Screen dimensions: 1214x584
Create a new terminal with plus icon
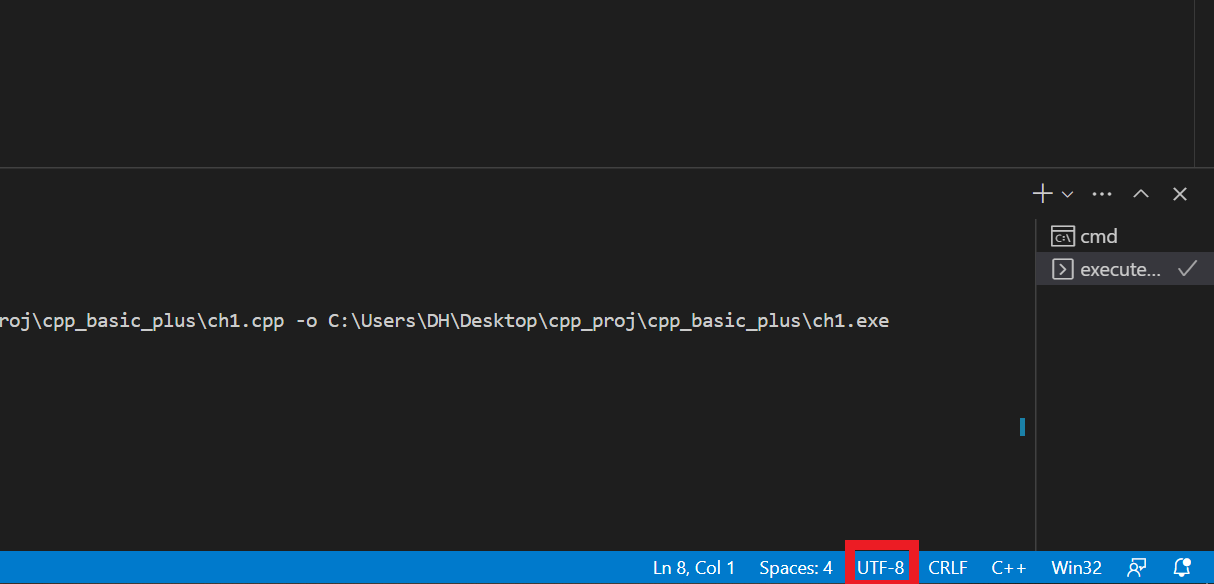pyautogui.click(x=1043, y=194)
